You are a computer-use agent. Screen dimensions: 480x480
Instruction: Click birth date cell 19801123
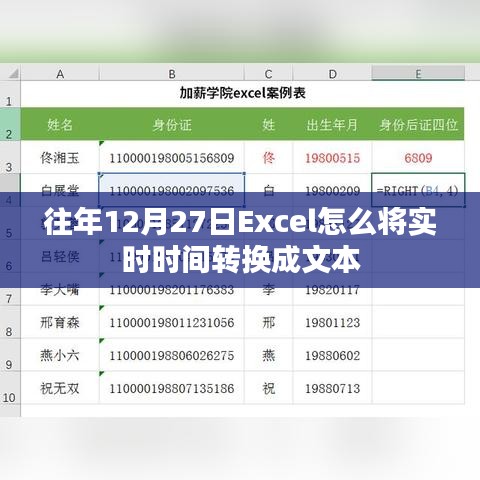coord(332,322)
